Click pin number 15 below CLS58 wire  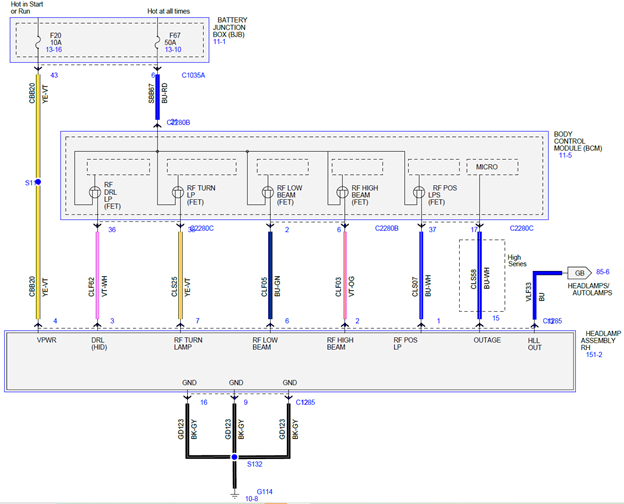pos(495,318)
